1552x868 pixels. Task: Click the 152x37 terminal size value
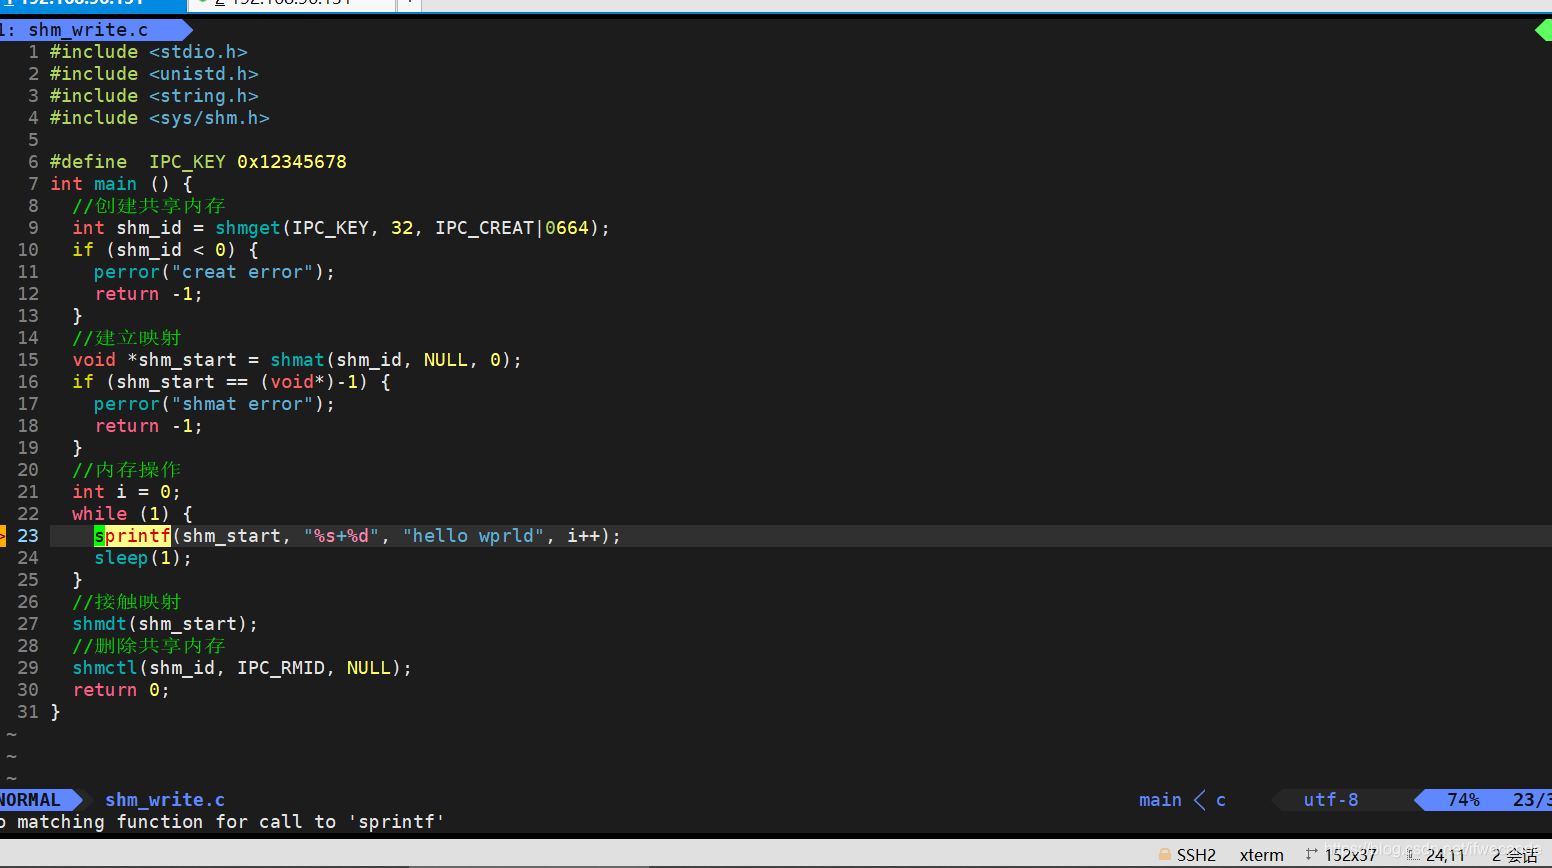(x=1350, y=855)
